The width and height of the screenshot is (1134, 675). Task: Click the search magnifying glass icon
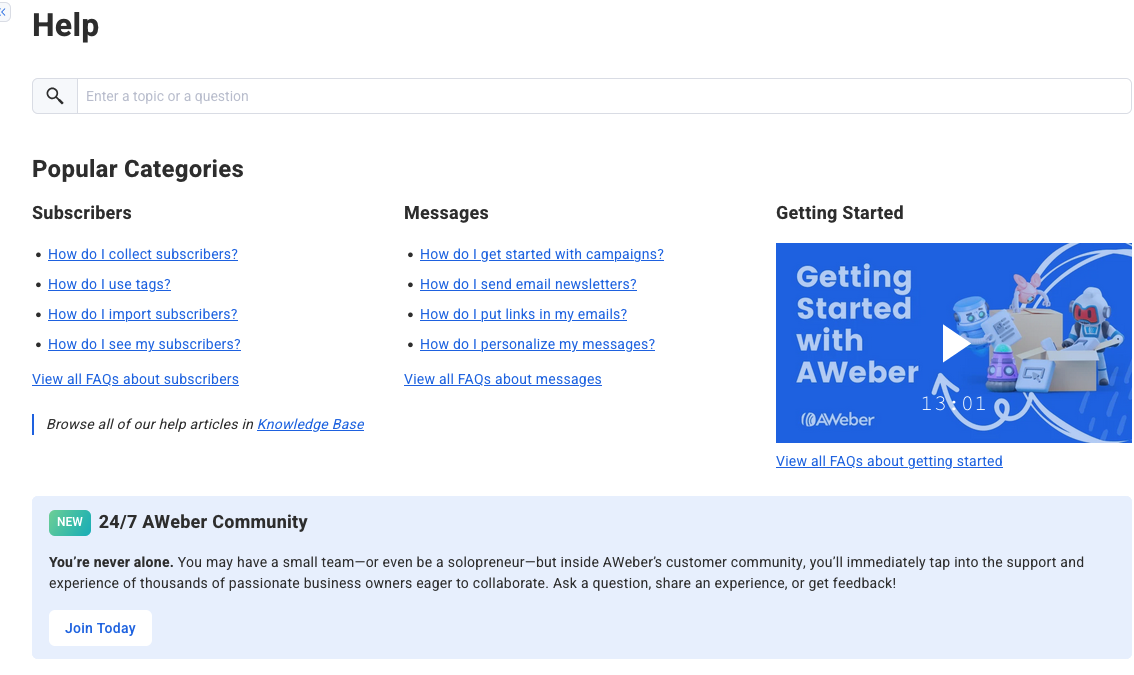[54, 95]
